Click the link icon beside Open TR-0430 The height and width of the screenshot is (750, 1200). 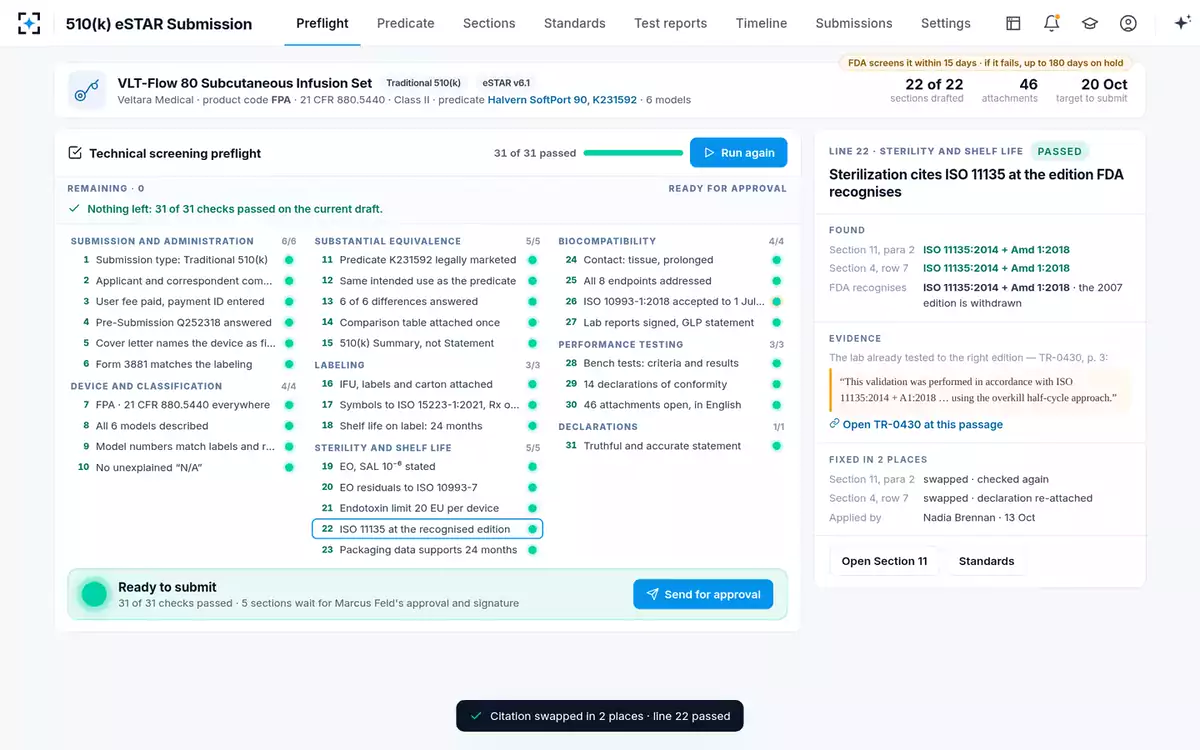(834, 424)
